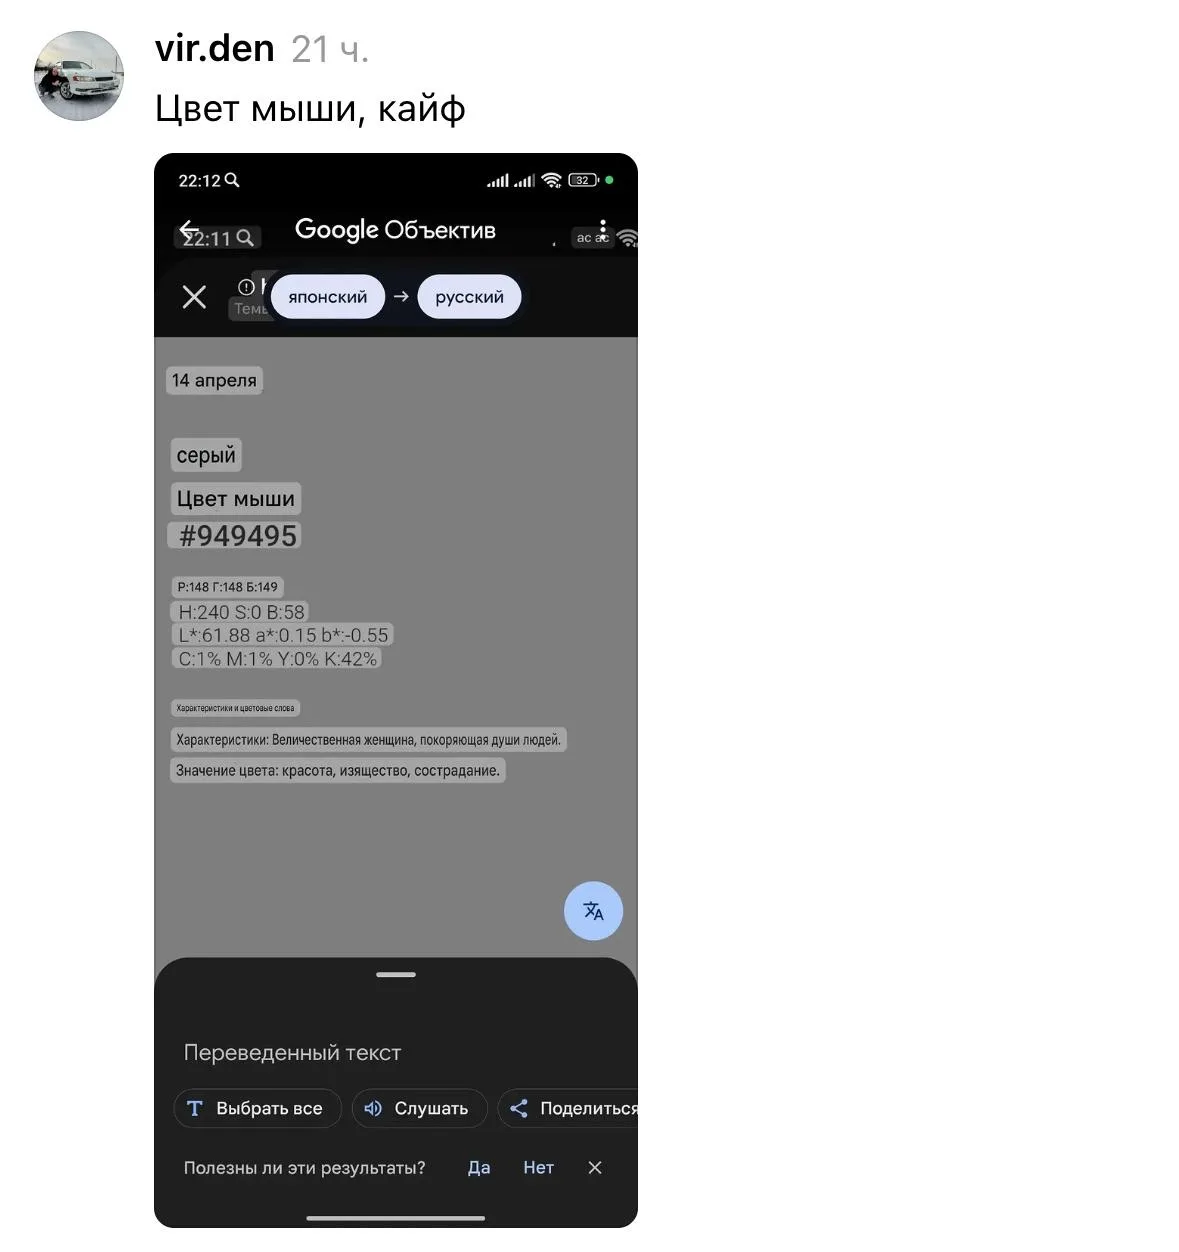Tap the round translate floating button
This screenshot has height=1252, width=1179.
click(x=593, y=911)
